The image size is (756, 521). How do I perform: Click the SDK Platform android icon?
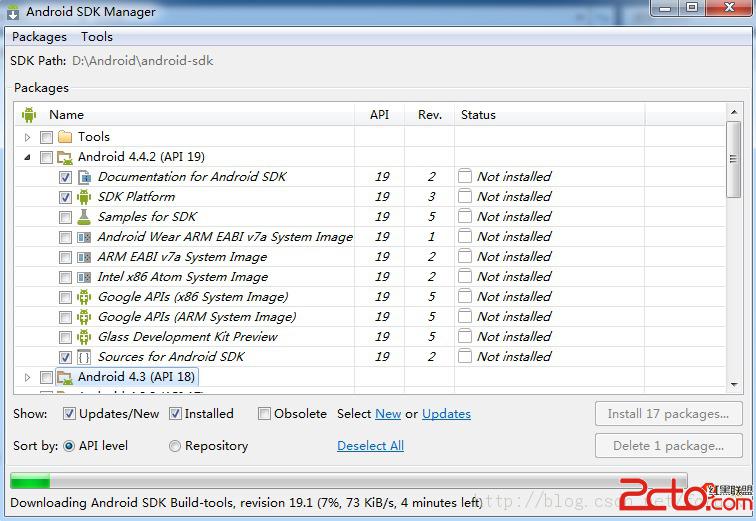click(x=84, y=197)
